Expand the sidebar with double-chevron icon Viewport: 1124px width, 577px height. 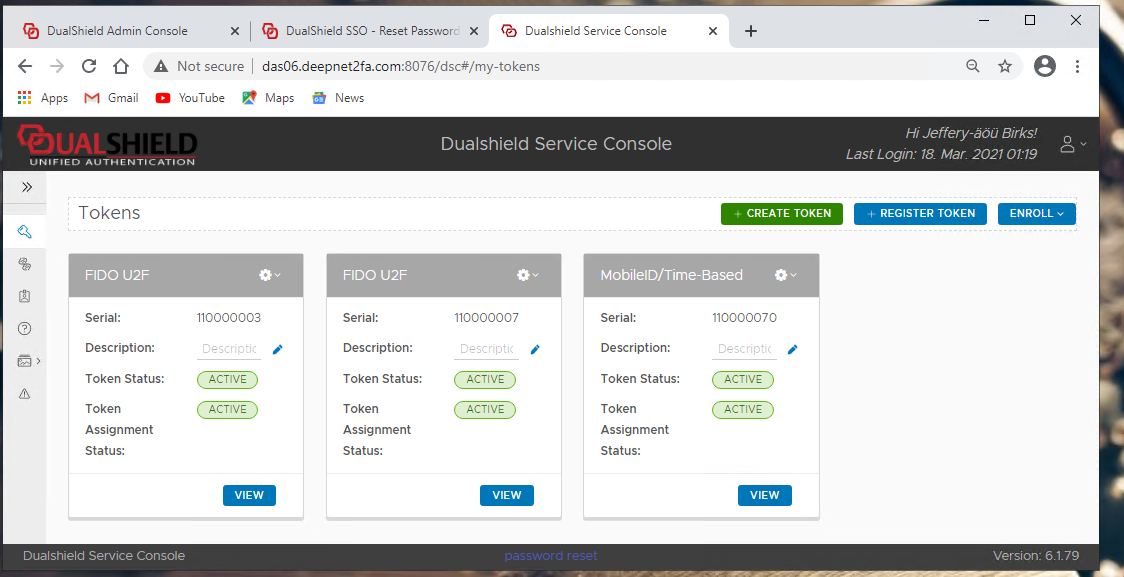click(27, 187)
